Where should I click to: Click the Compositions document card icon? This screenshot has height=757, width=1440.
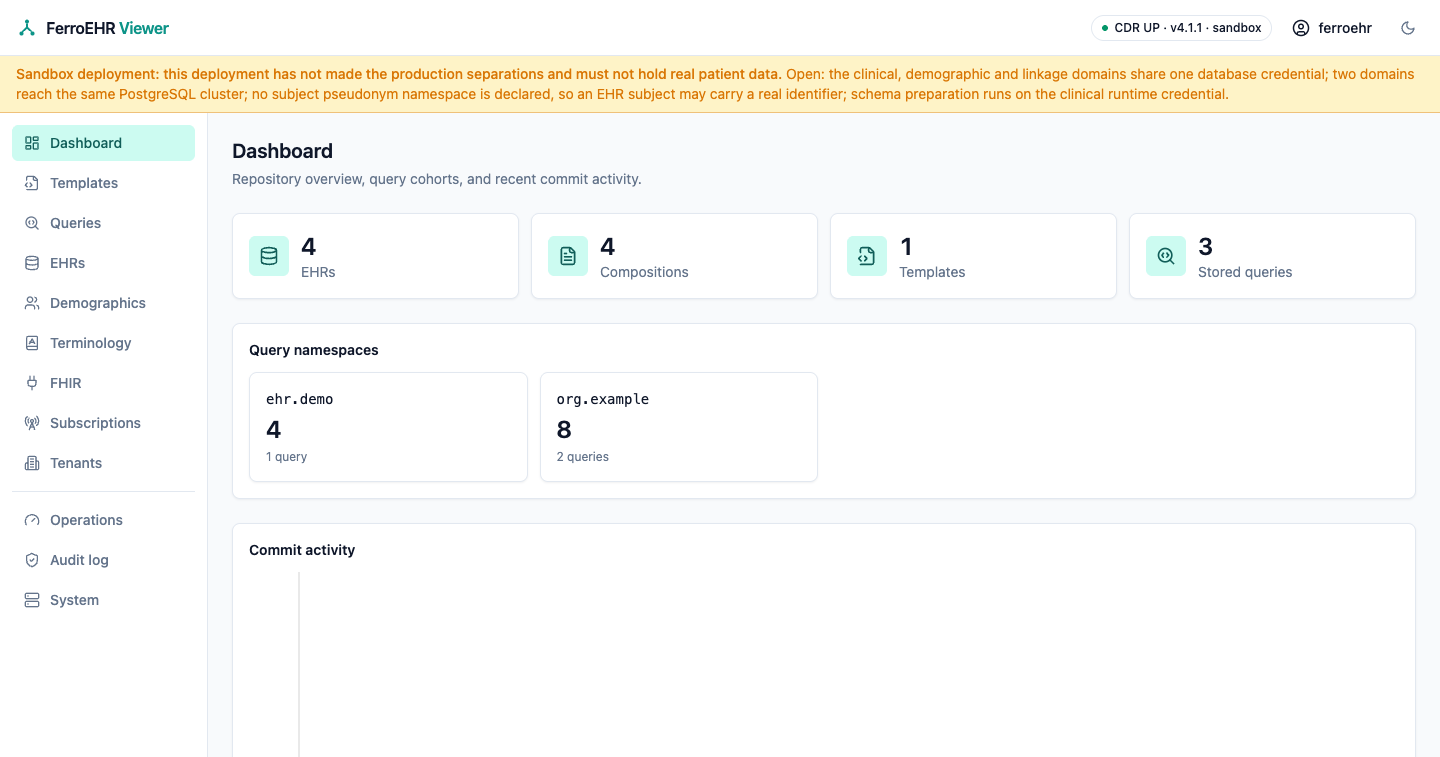pyautogui.click(x=568, y=256)
